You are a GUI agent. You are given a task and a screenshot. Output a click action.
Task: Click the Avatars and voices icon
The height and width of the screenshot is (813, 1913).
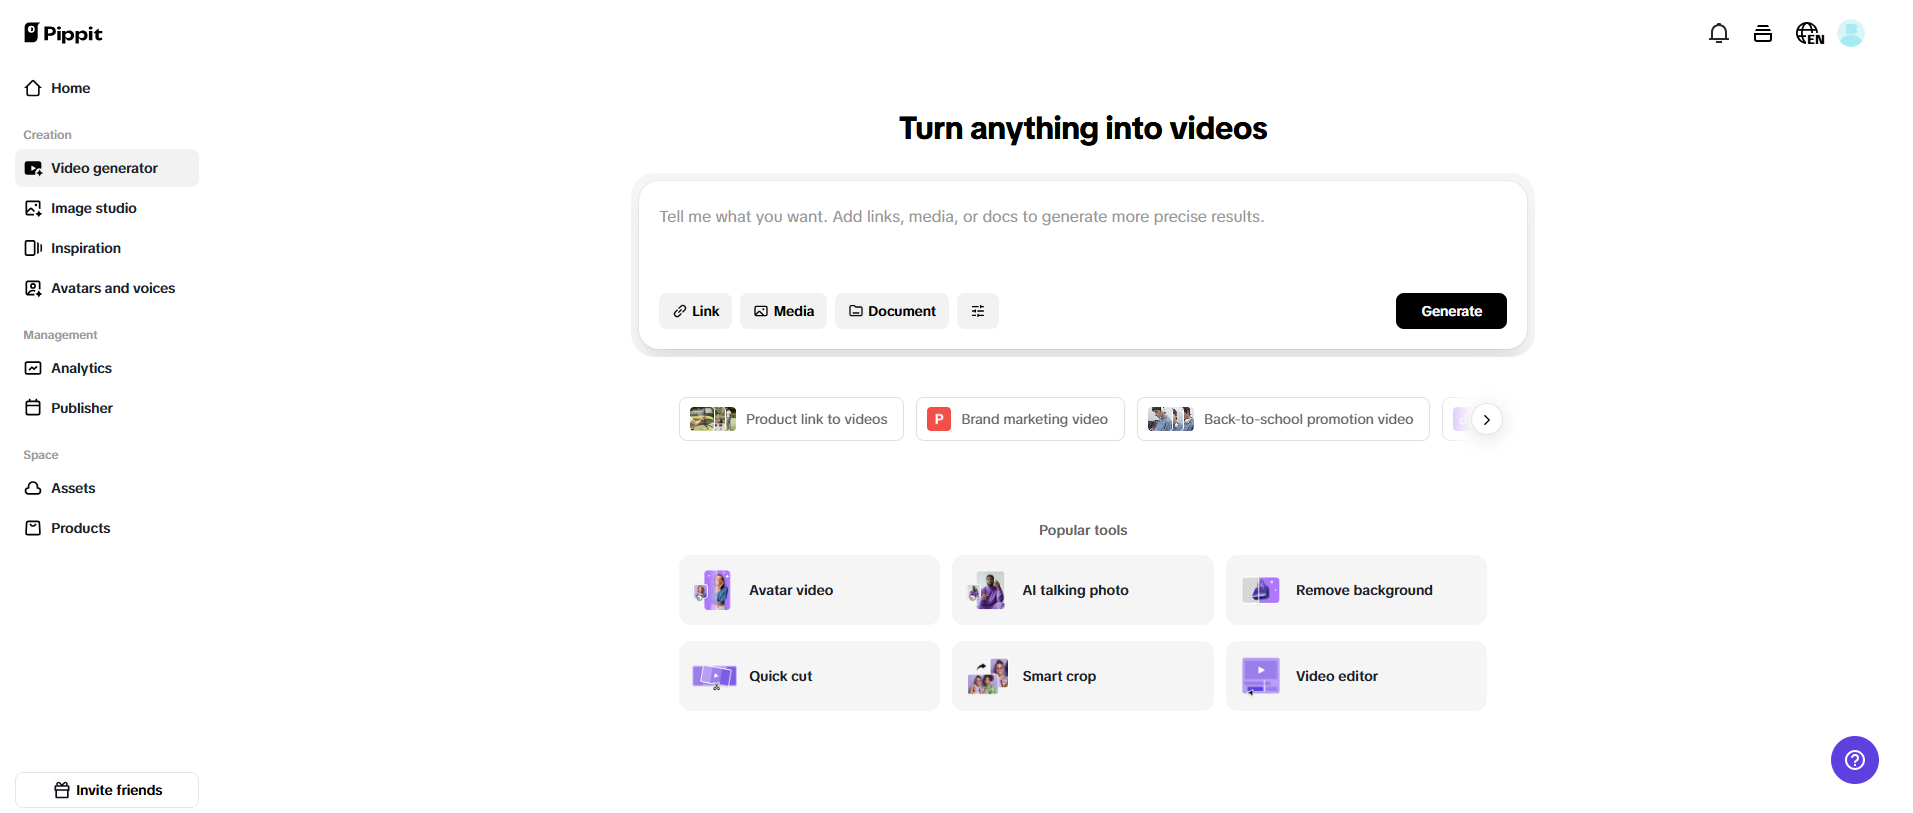(33, 288)
